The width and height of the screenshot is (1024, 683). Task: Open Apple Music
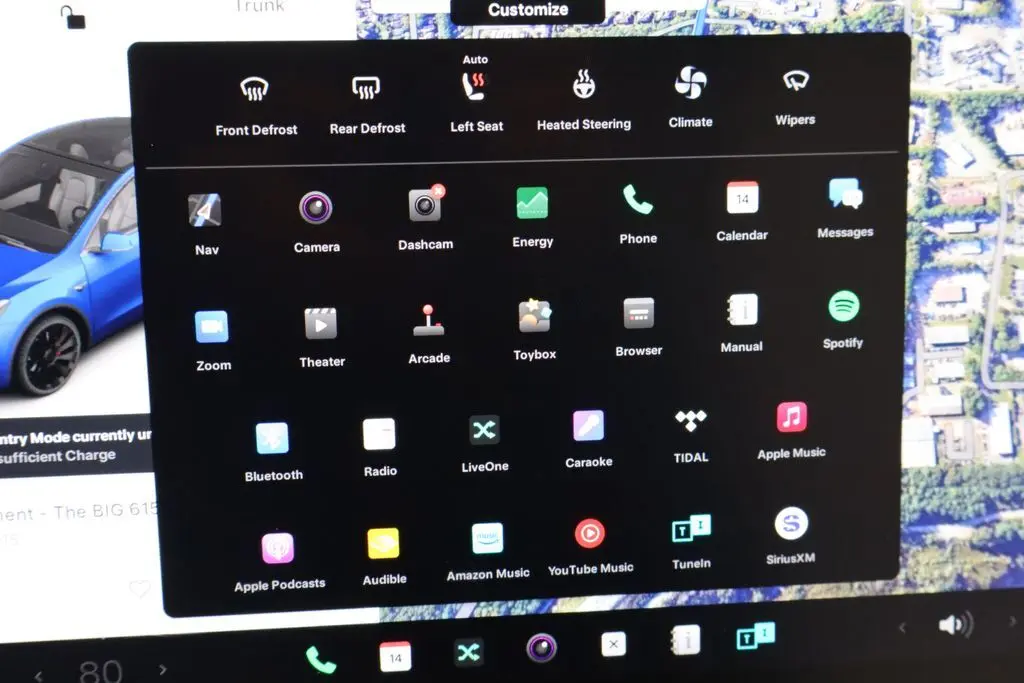tap(792, 431)
